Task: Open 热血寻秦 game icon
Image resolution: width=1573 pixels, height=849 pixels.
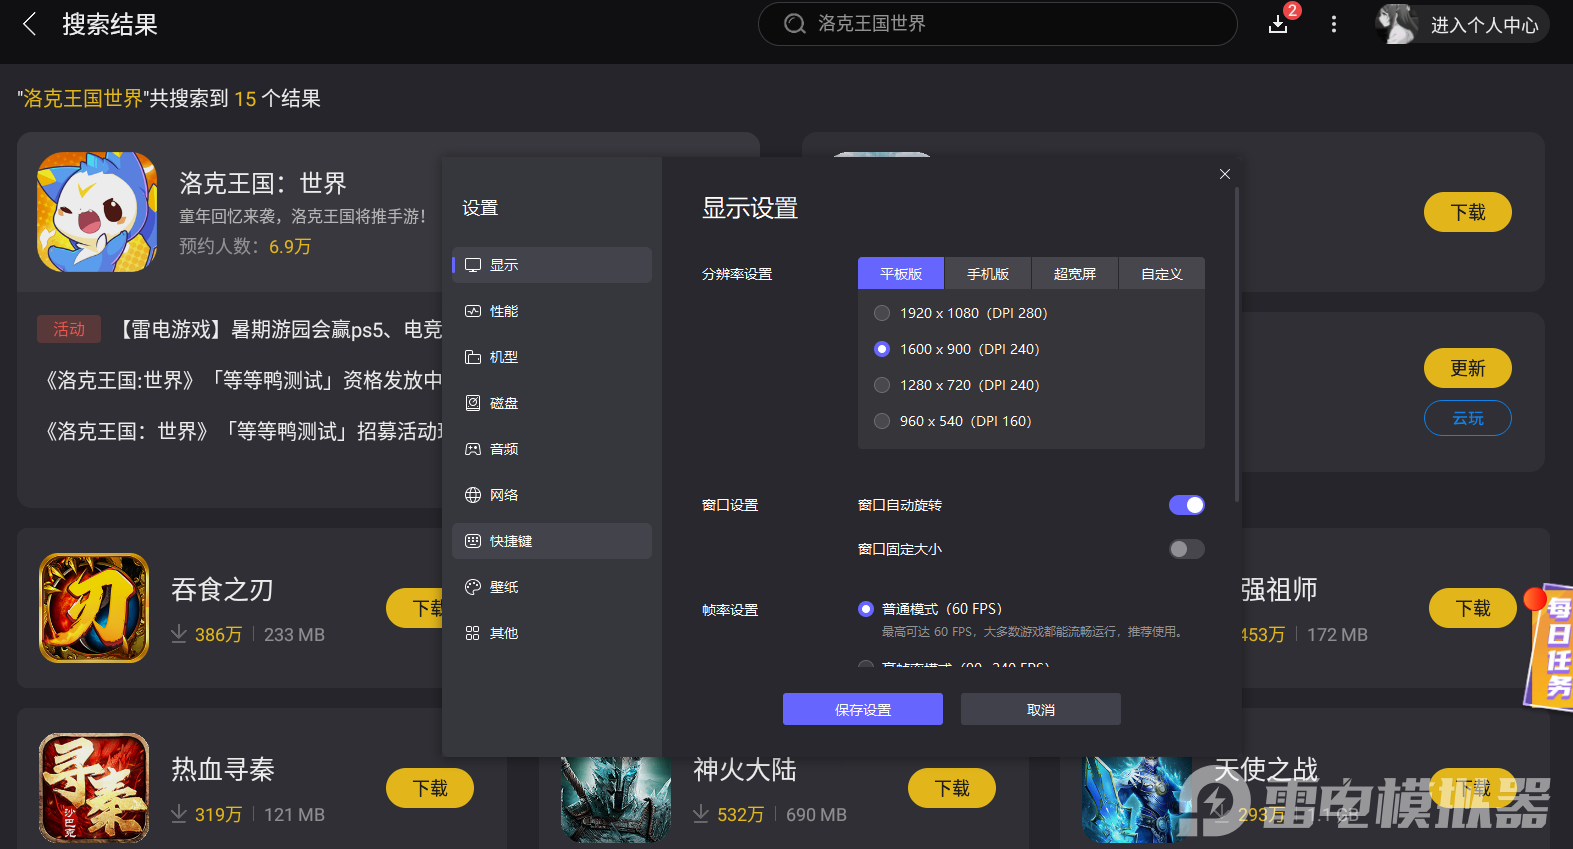Action: [94, 788]
